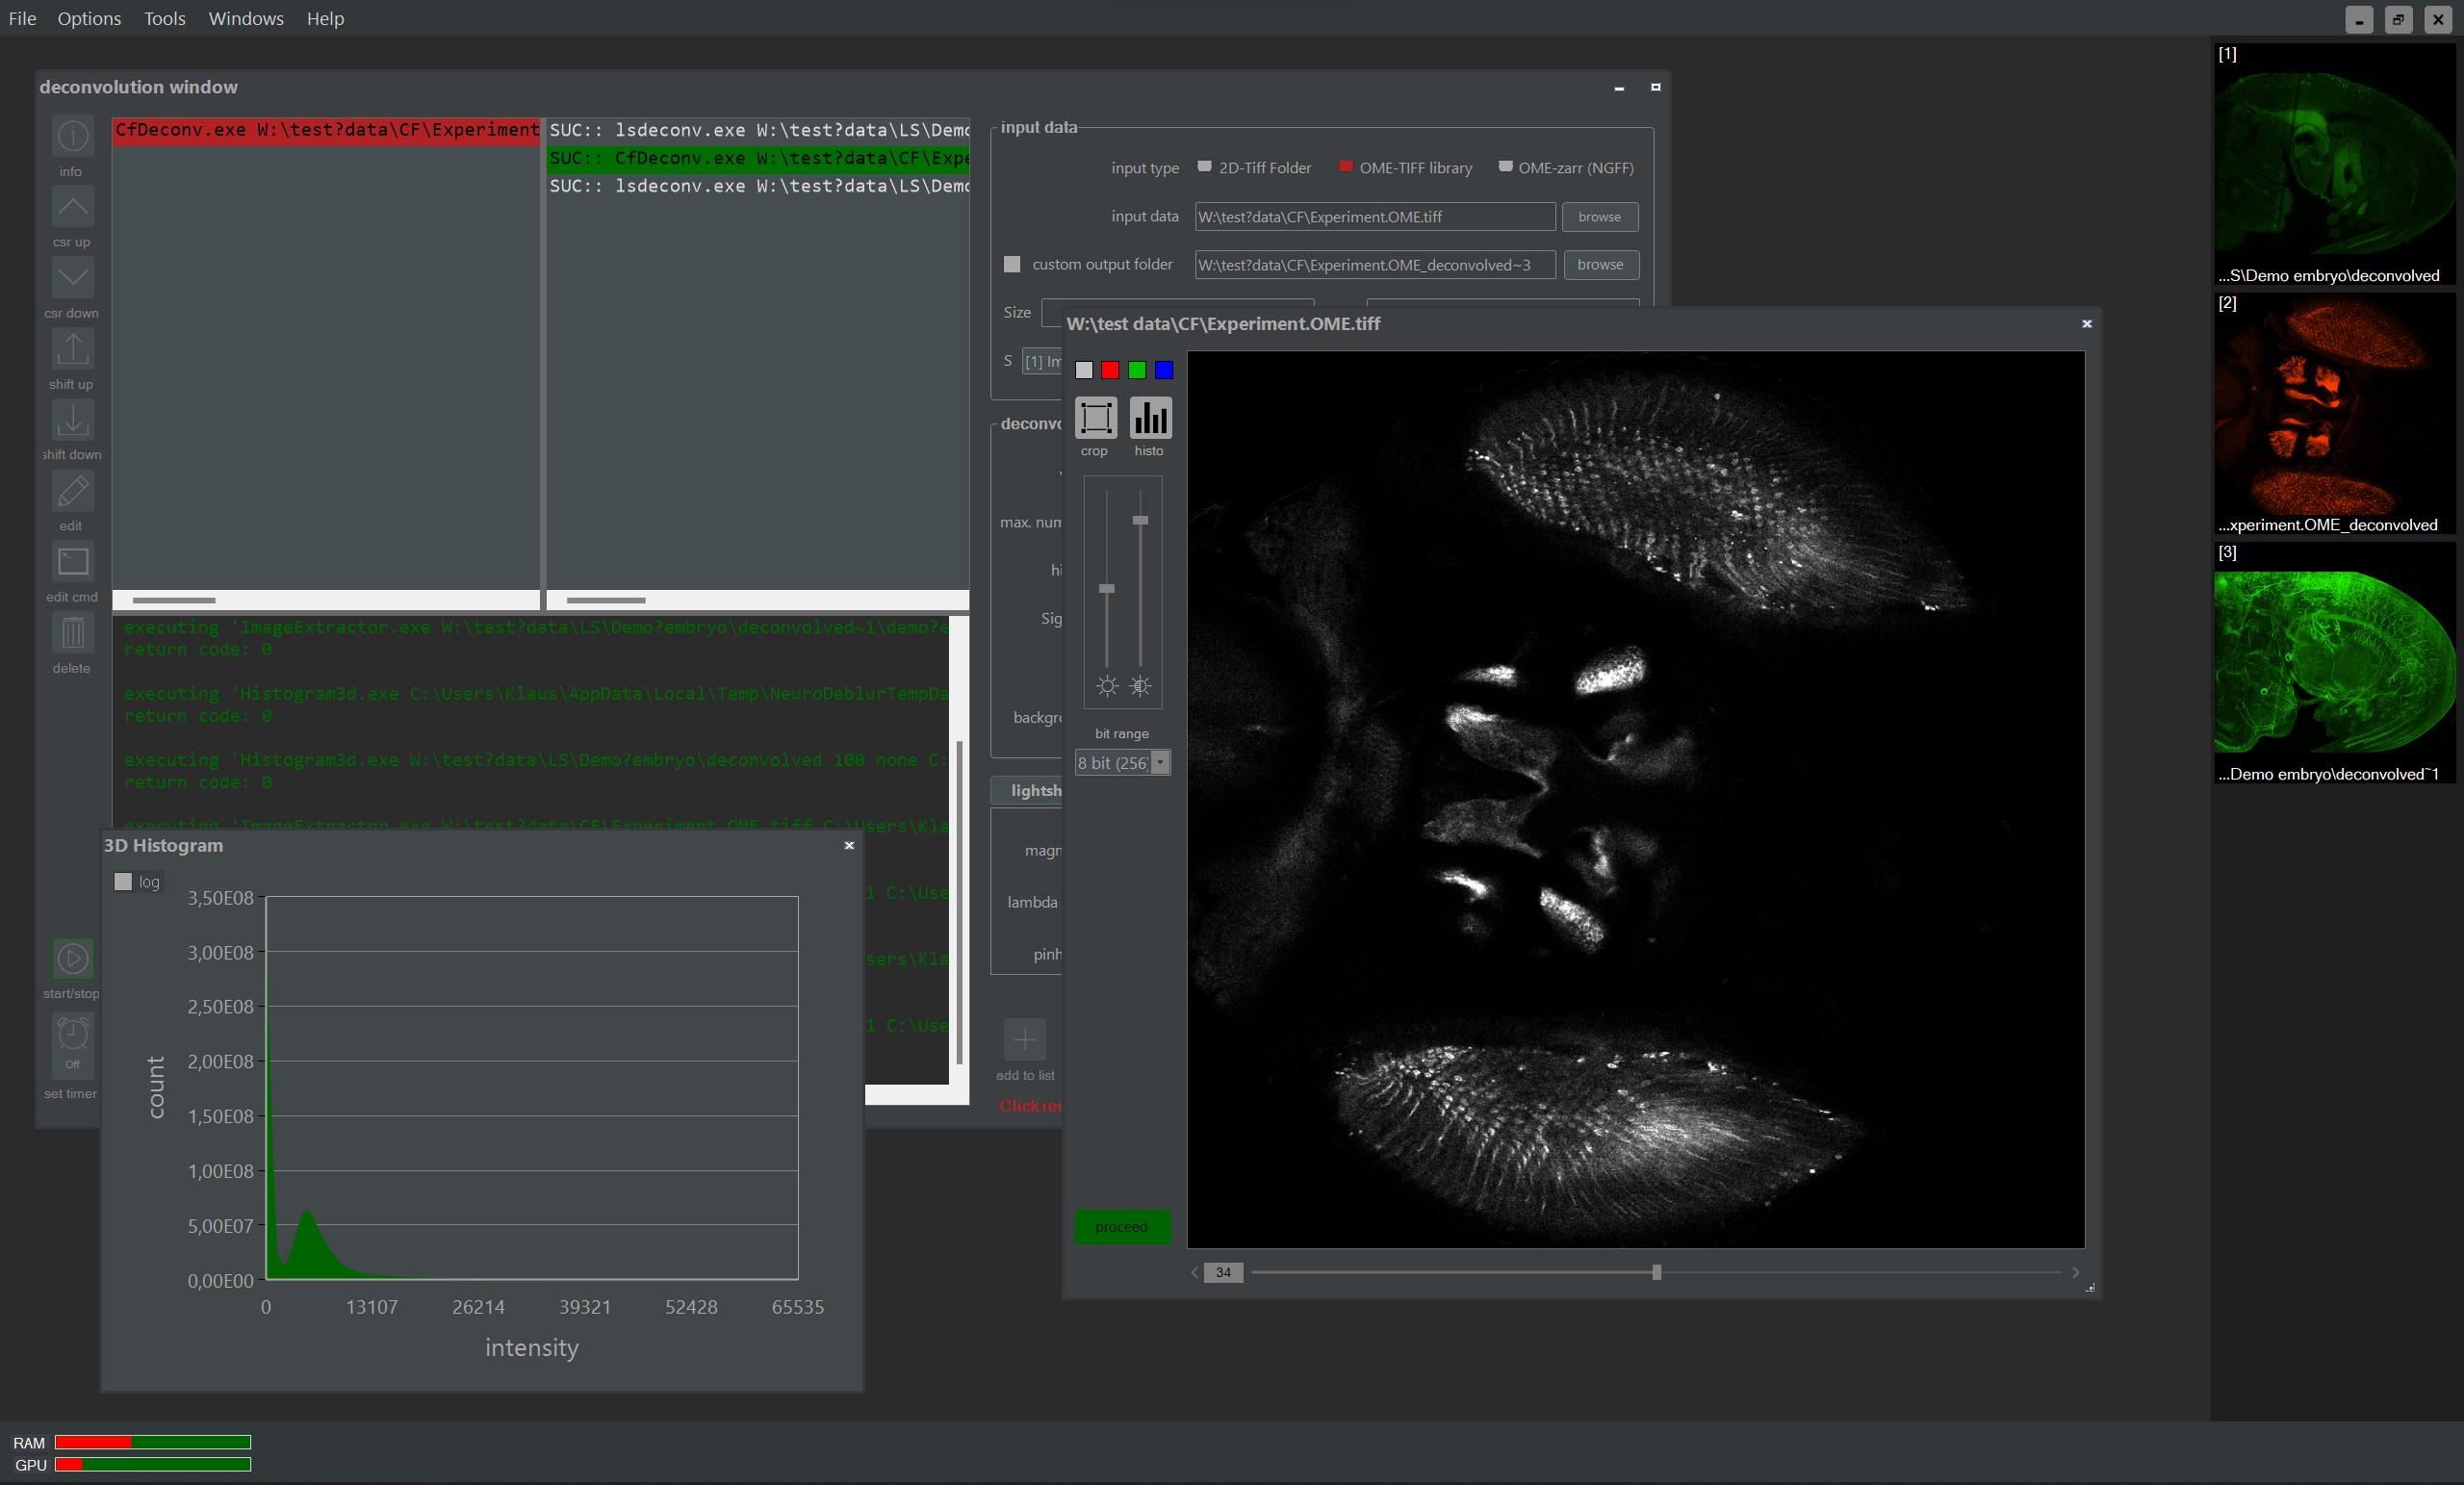Screen dimensions: 2464x1485
Task: Click the edit cmd terminal icon
Action: [72, 562]
